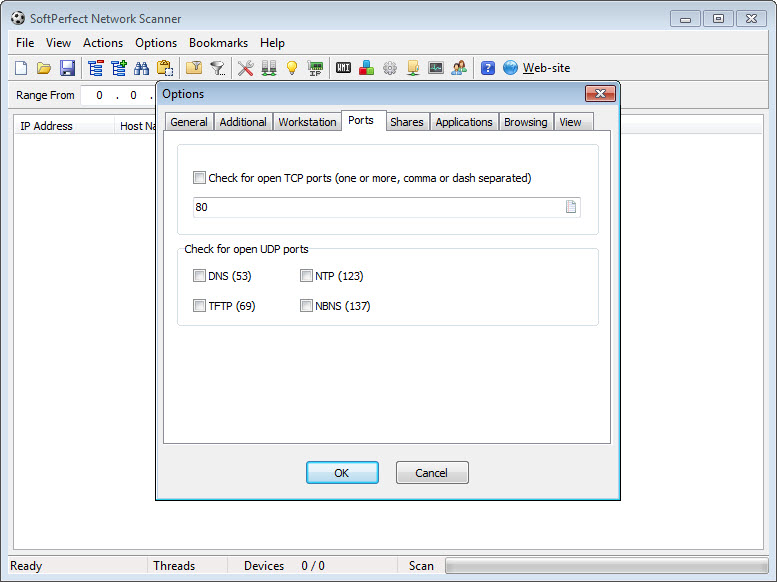This screenshot has width=777, height=582.
Task: Click the second octet of Range From
Action: tap(133, 95)
